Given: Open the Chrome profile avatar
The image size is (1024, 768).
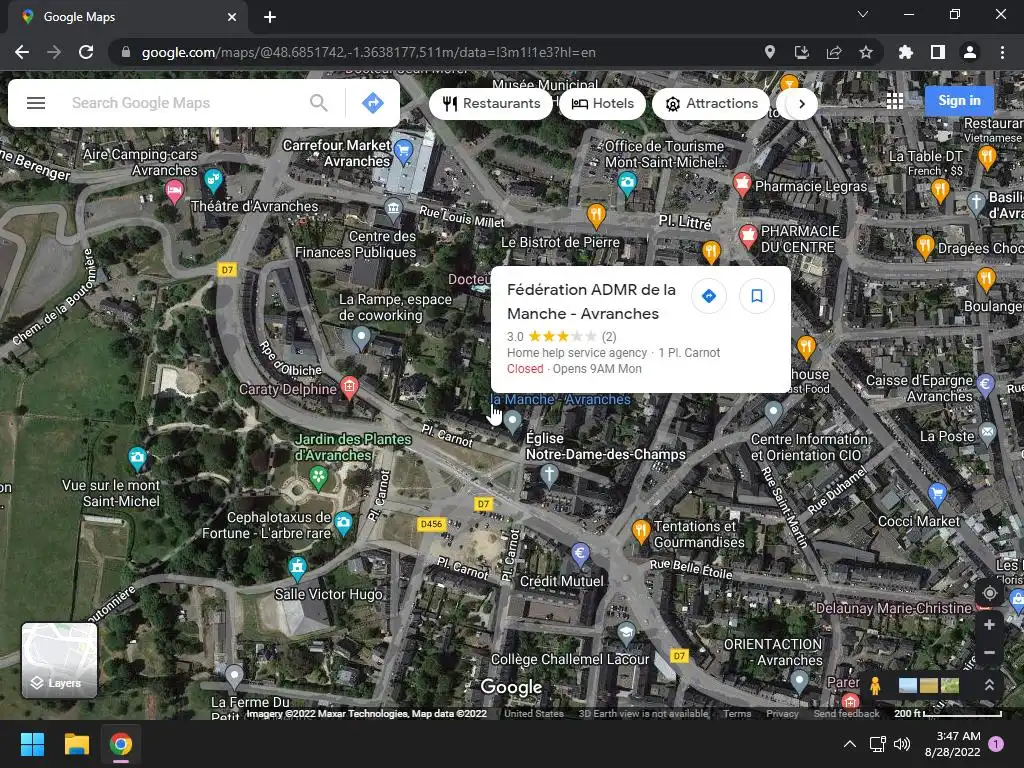Looking at the screenshot, I should pos(970,52).
